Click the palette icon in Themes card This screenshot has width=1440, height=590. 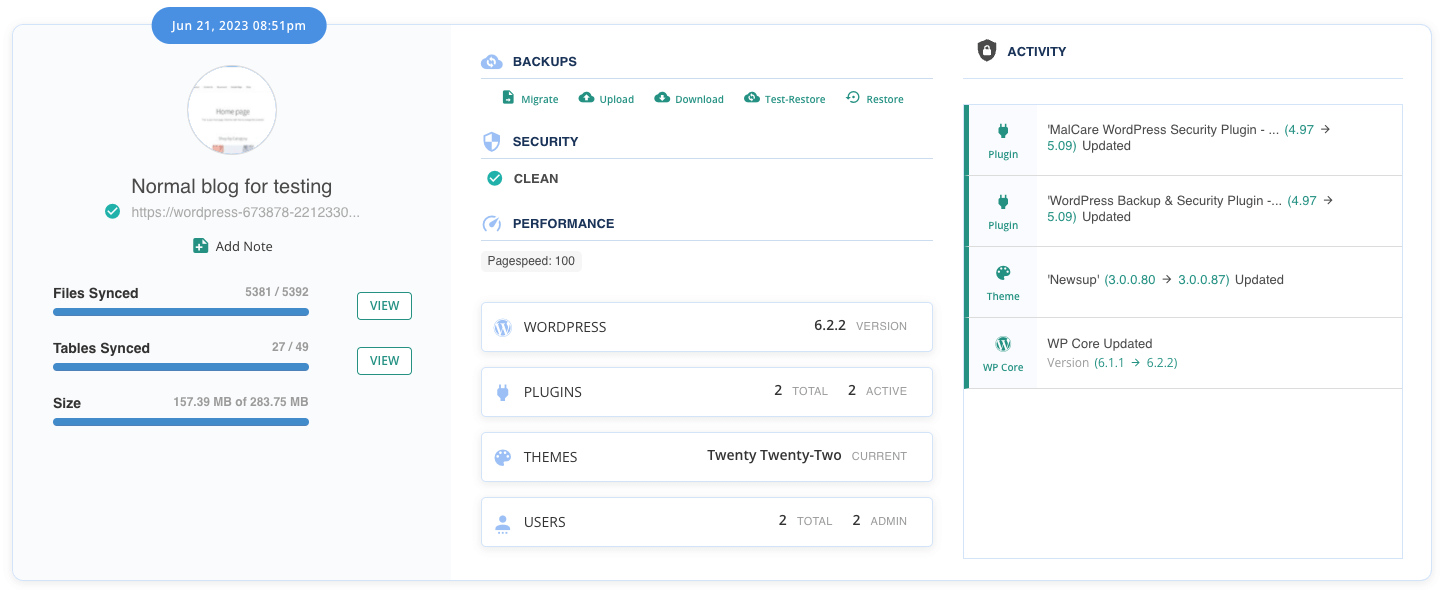[x=503, y=457]
